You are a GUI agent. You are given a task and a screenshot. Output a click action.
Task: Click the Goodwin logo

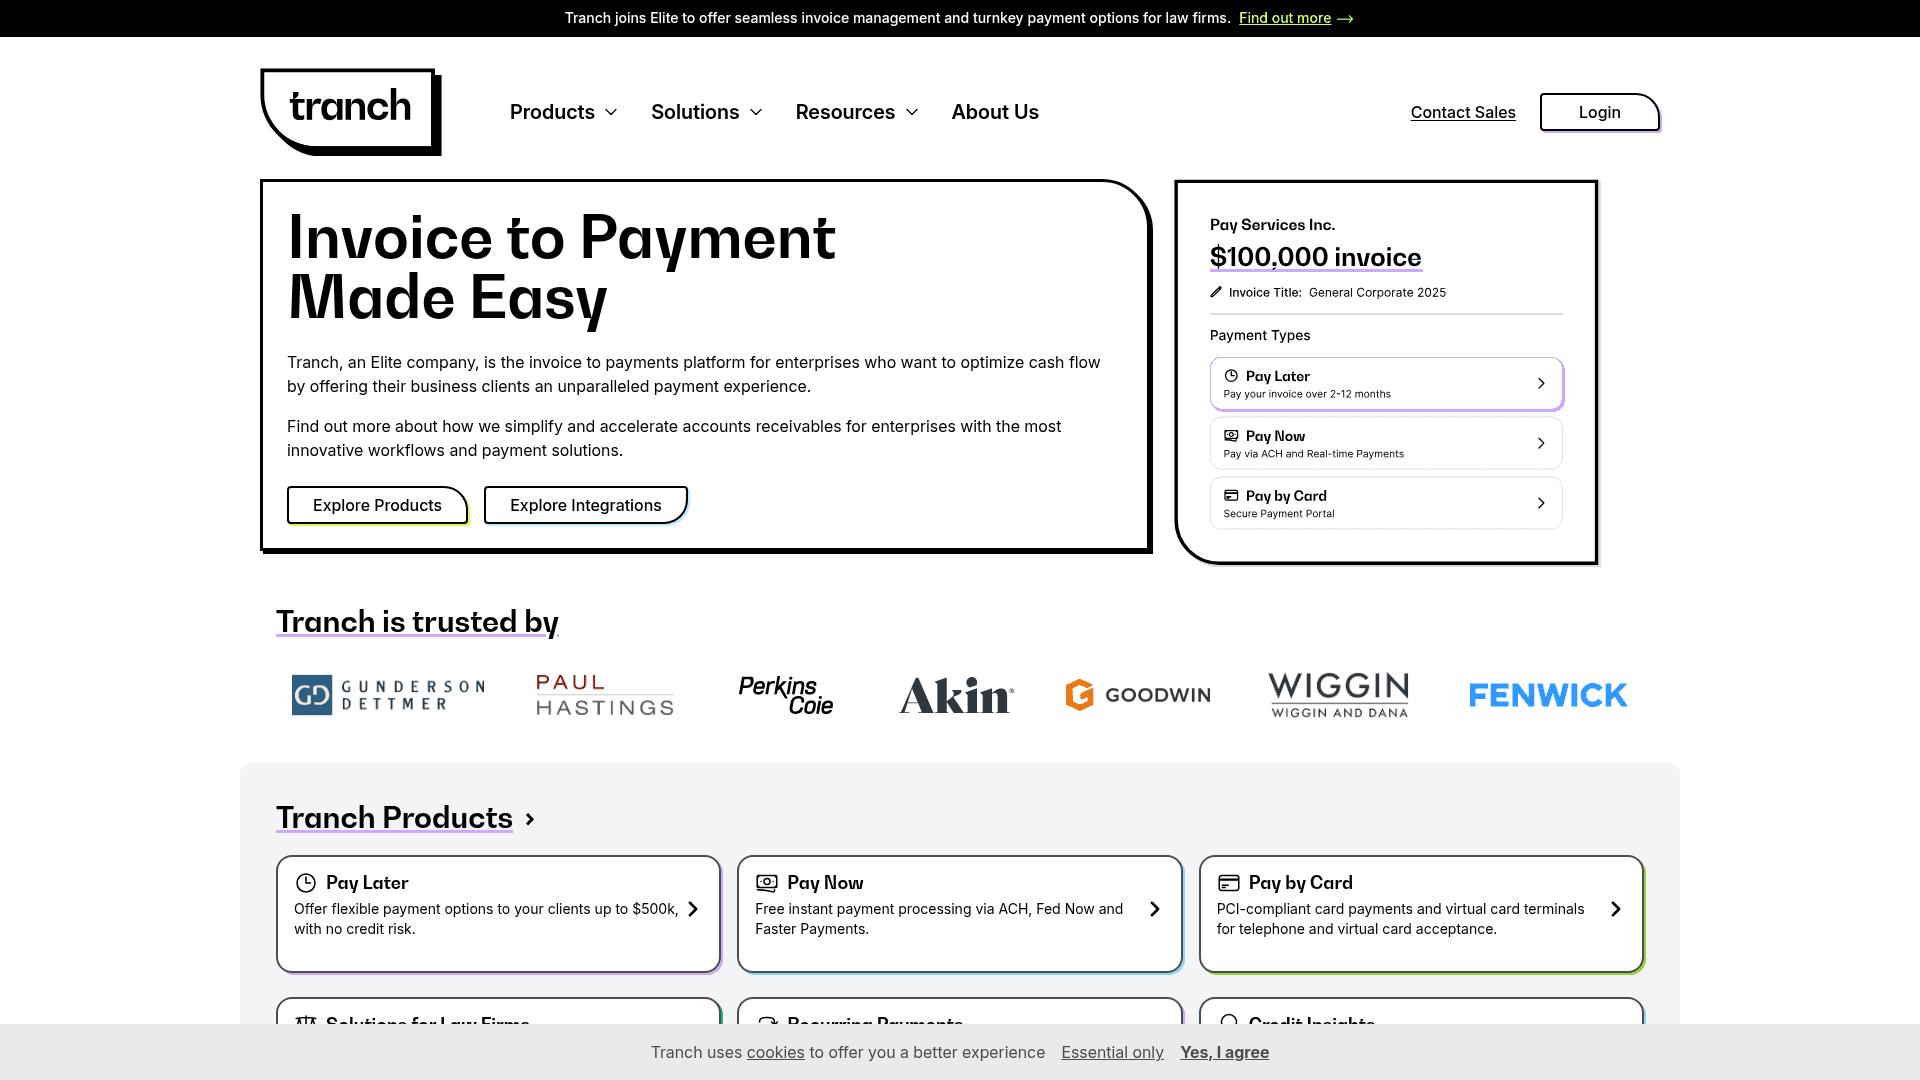click(1138, 695)
